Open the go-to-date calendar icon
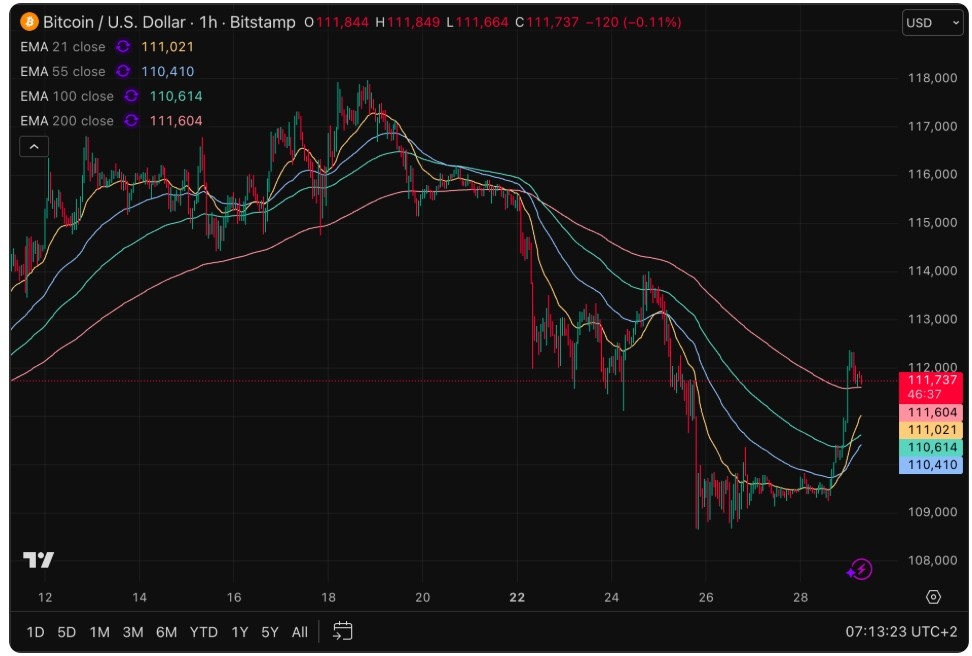Viewport: 972px width, 656px height. click(342, 631)
